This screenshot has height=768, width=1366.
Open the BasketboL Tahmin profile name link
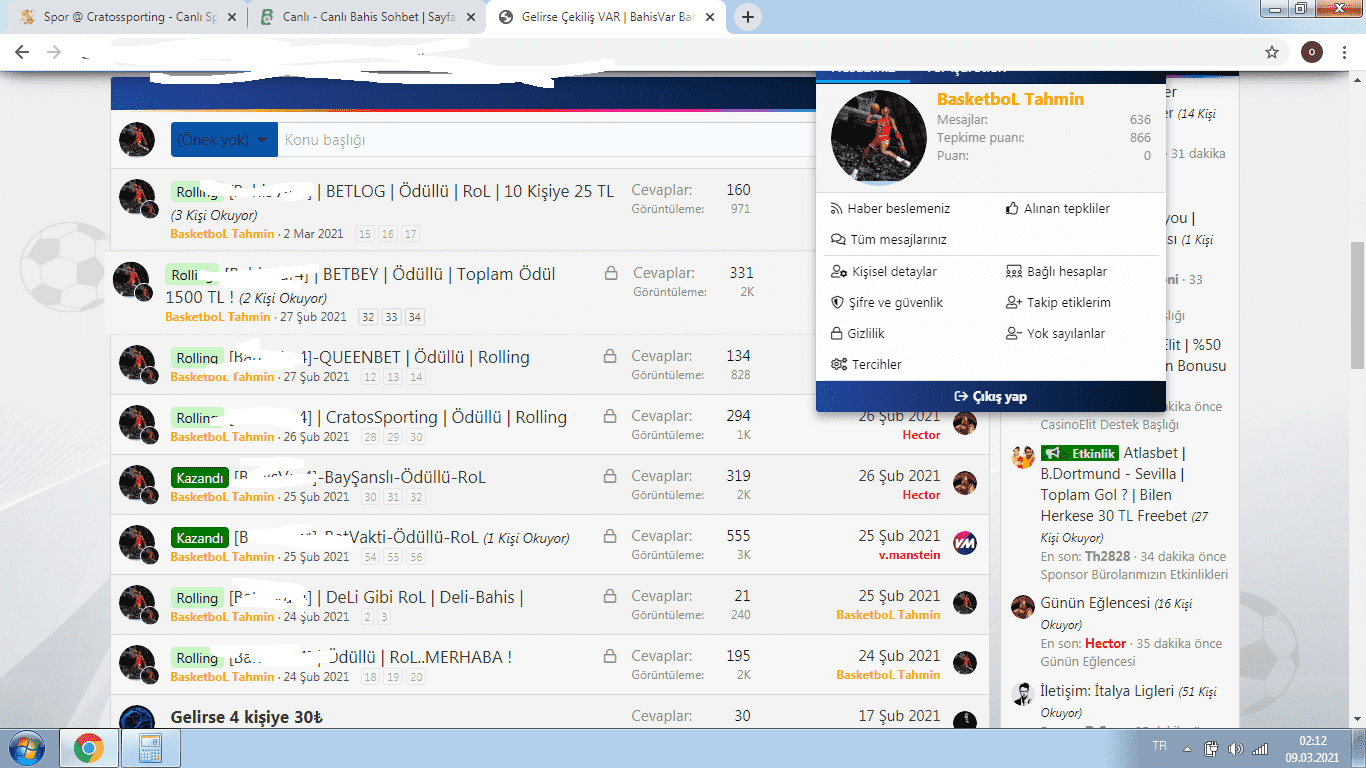(1010, 99)
